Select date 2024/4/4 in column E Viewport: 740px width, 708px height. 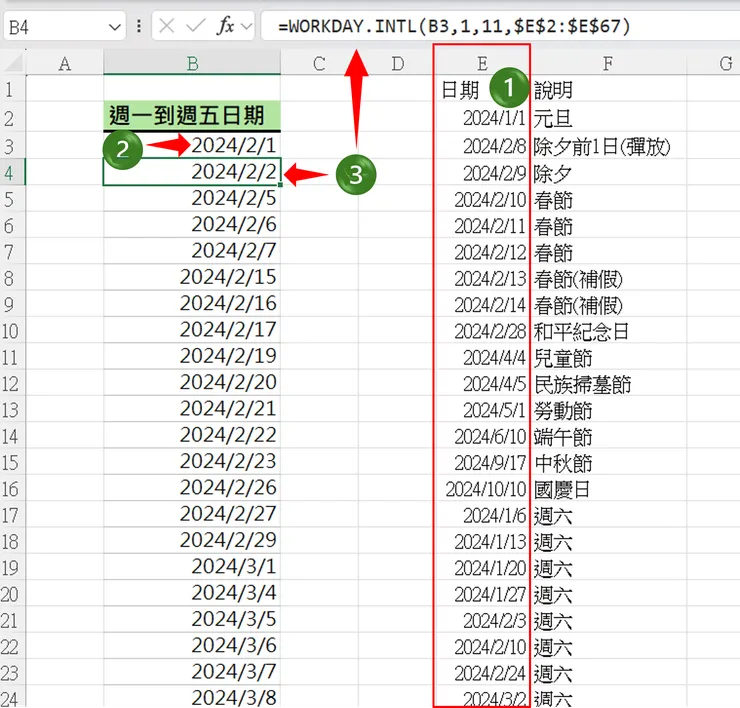point(482,358)
